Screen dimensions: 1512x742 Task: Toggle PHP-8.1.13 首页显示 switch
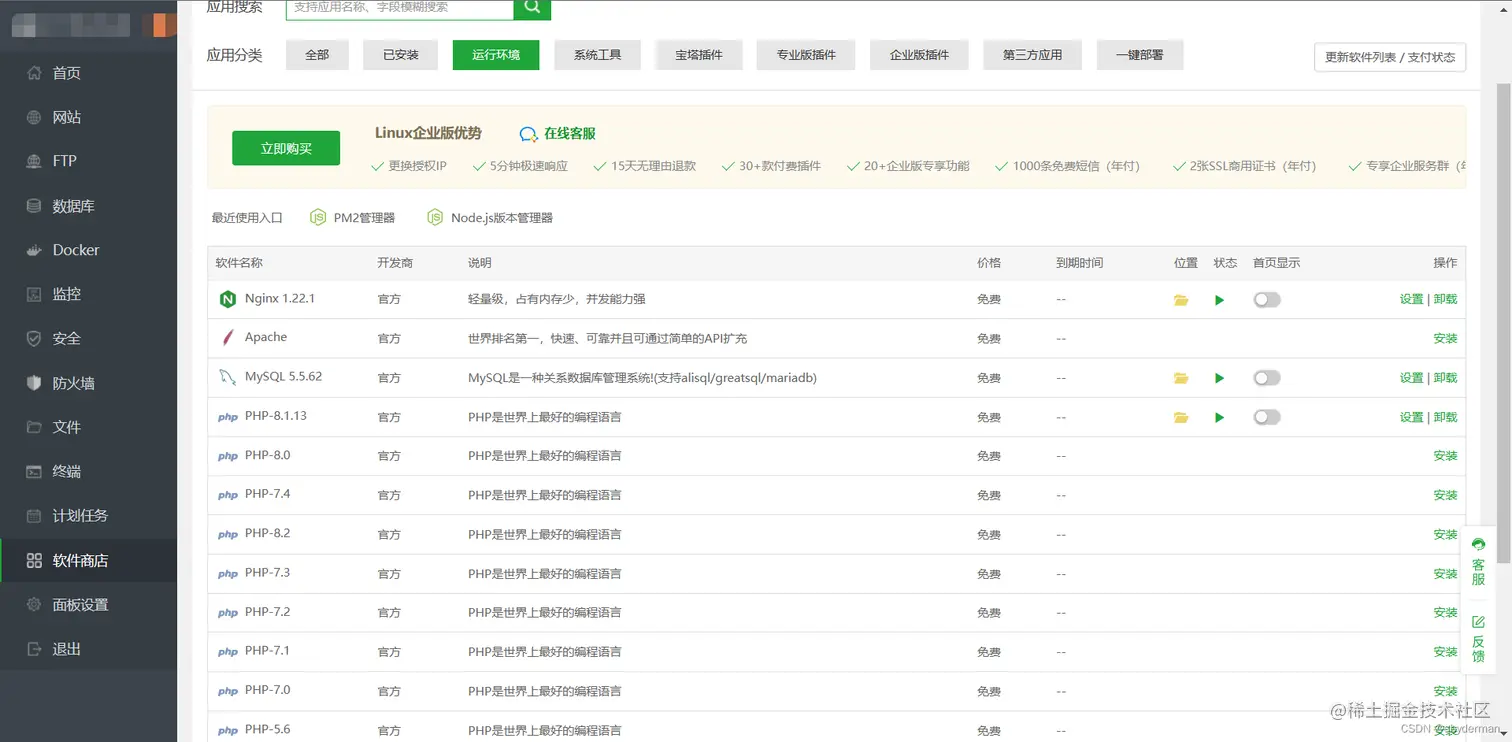coord(1267,417)
